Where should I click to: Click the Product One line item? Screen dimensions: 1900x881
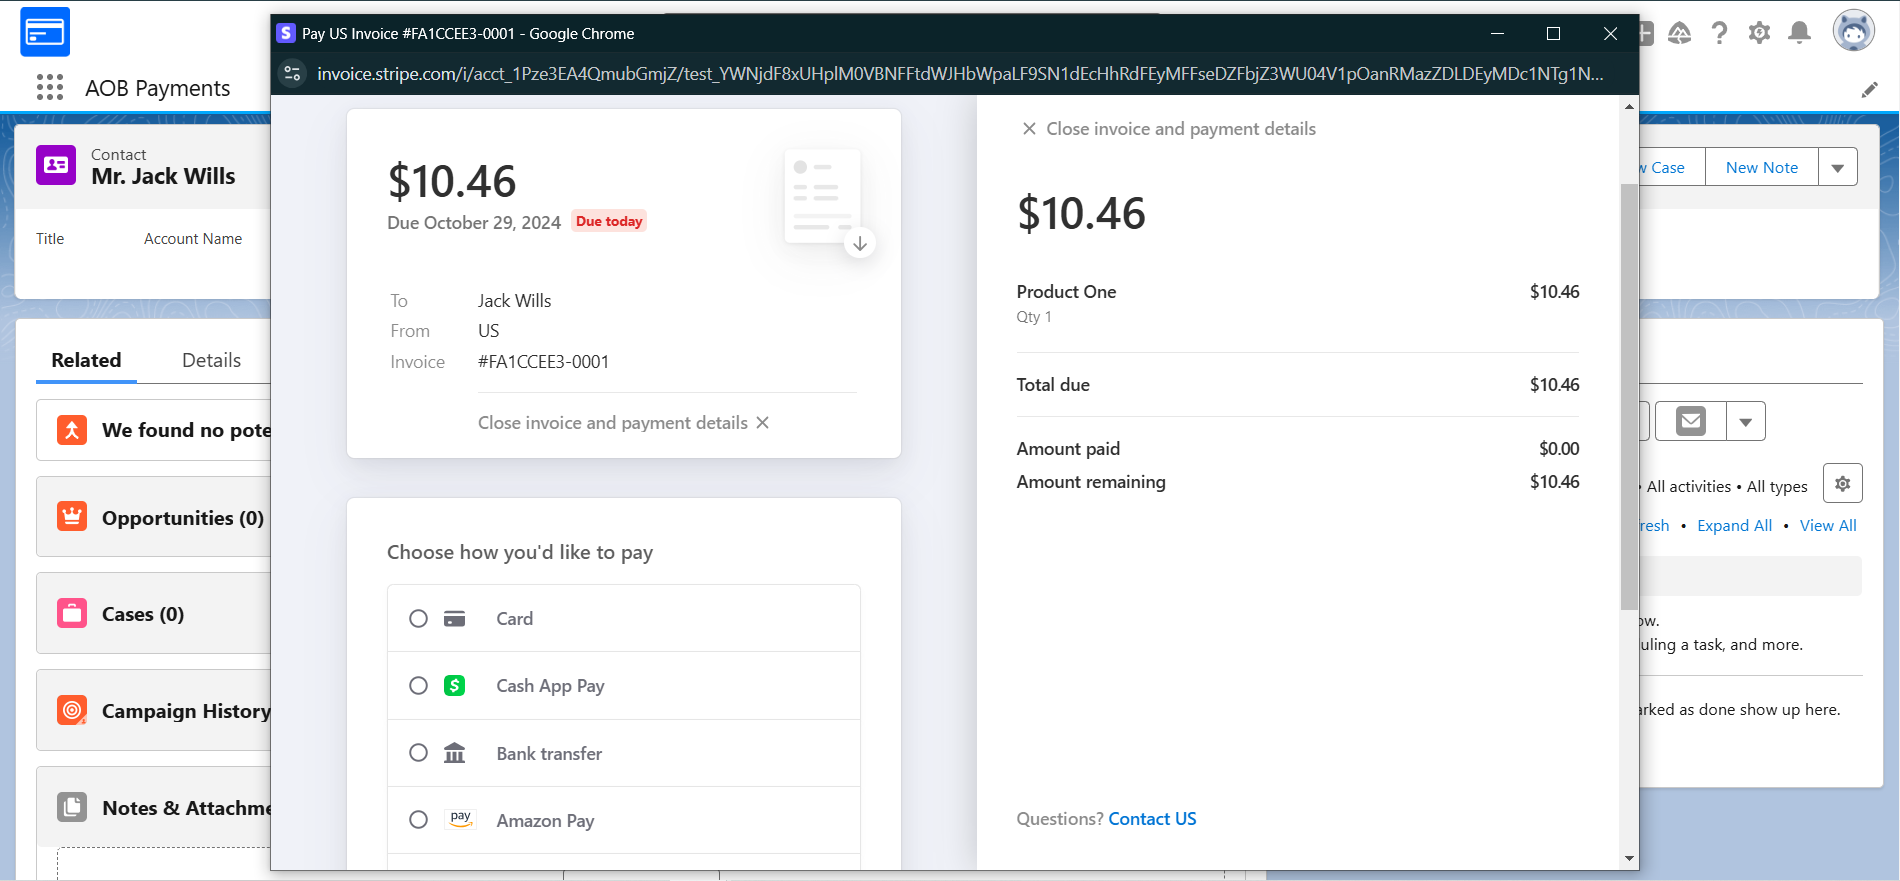1298,304
